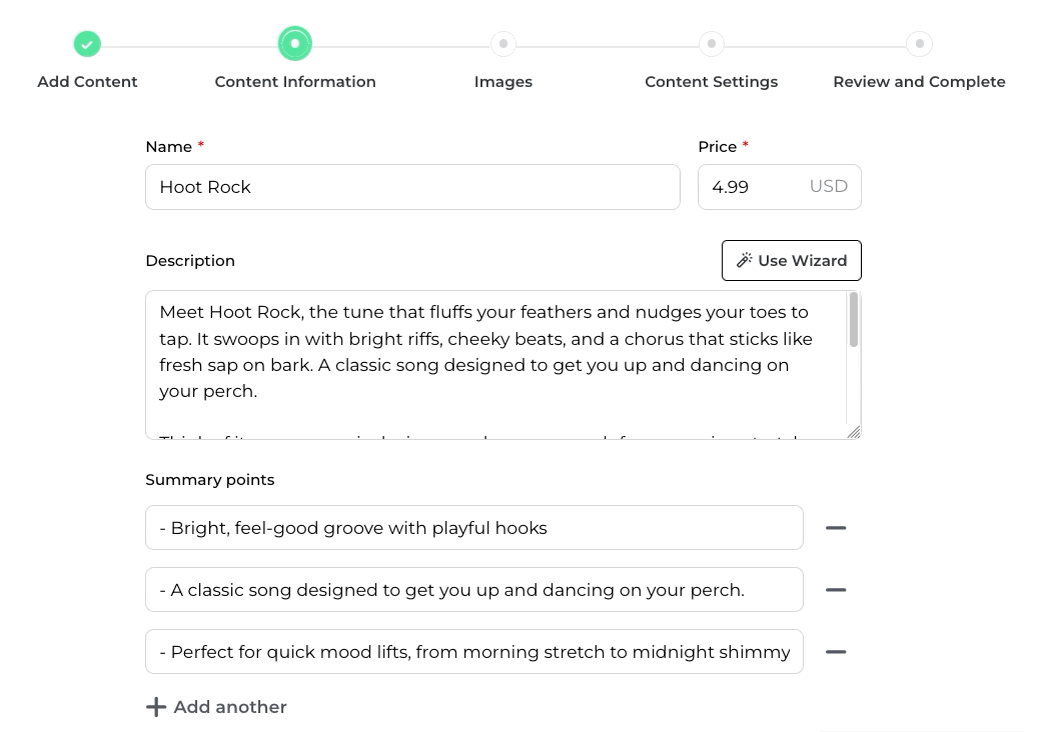Remove the 'A classic song designed' summary point
Screen dimensions: 1045x732
[x=836, y=590]
